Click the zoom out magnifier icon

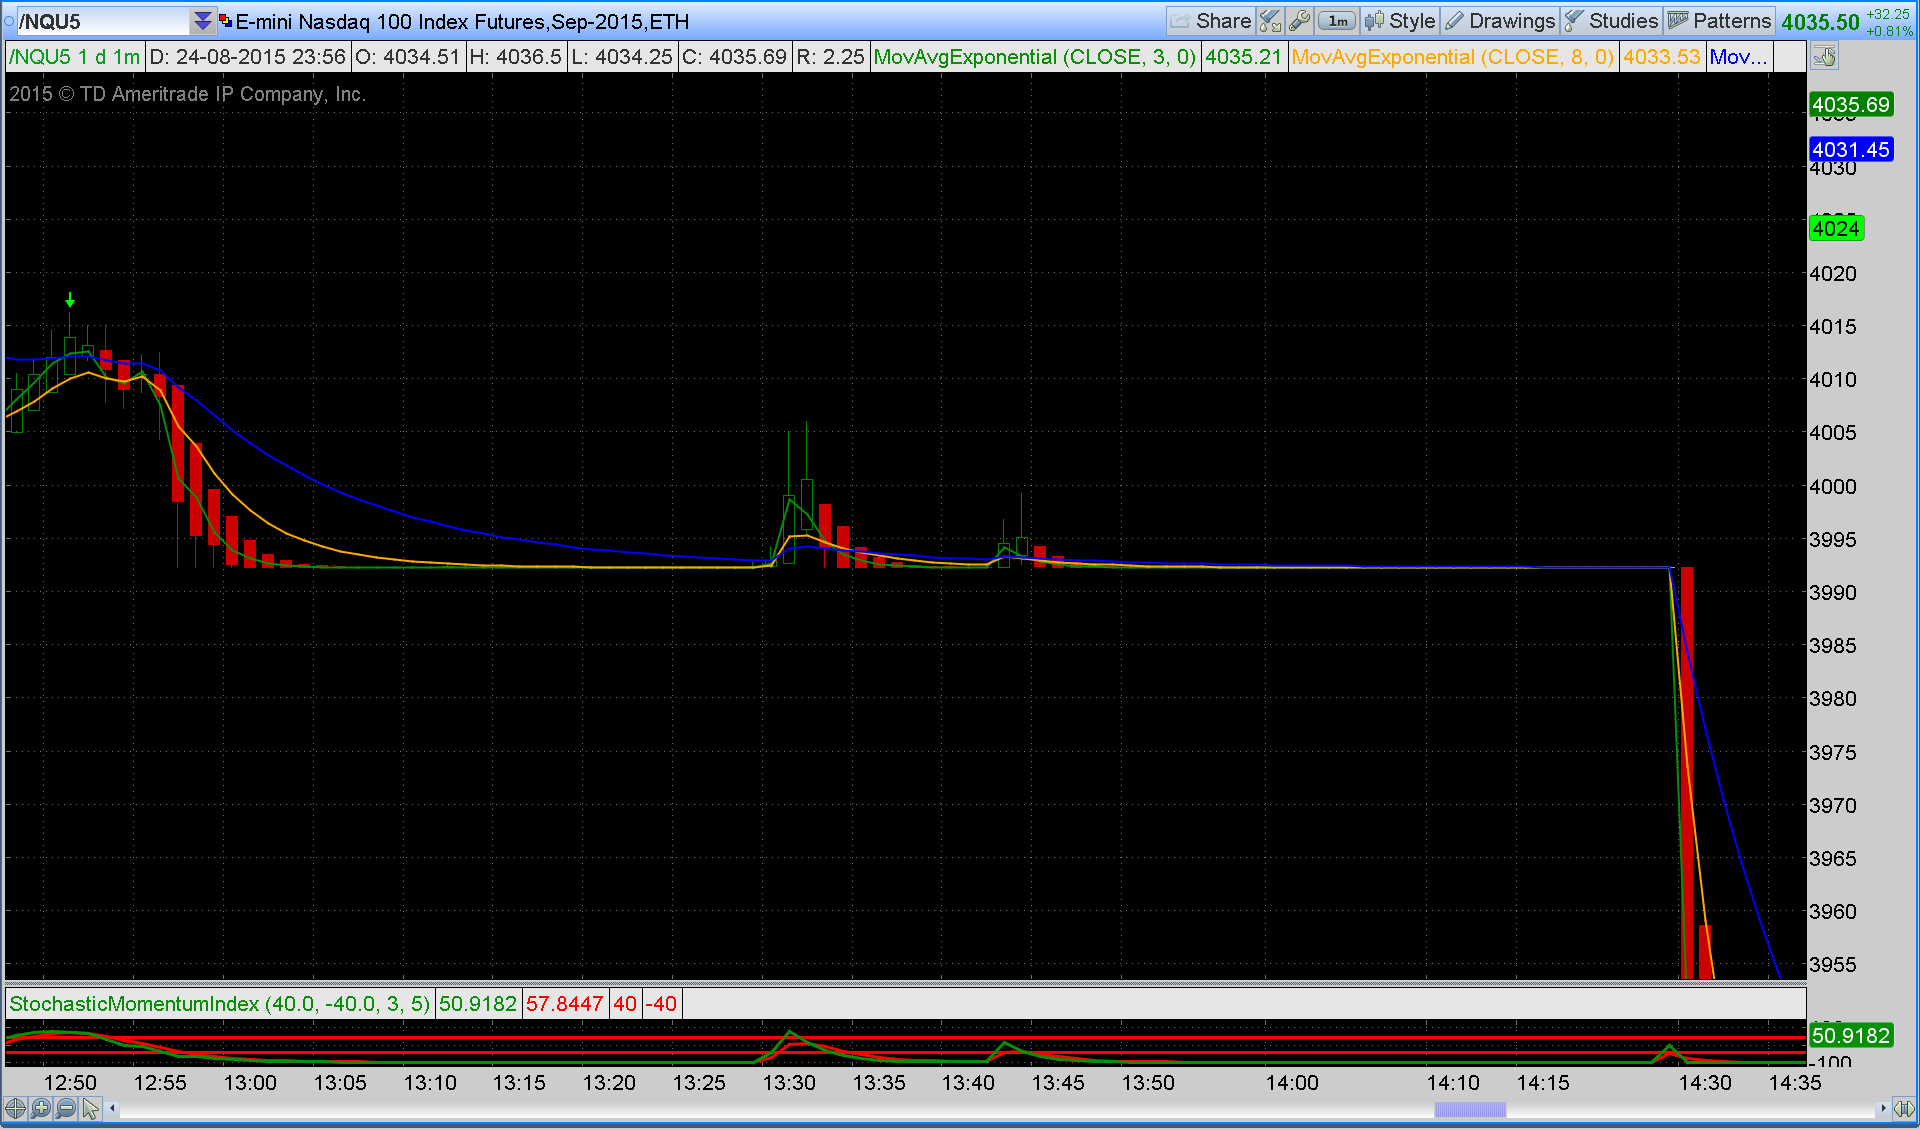point(66,1108)
